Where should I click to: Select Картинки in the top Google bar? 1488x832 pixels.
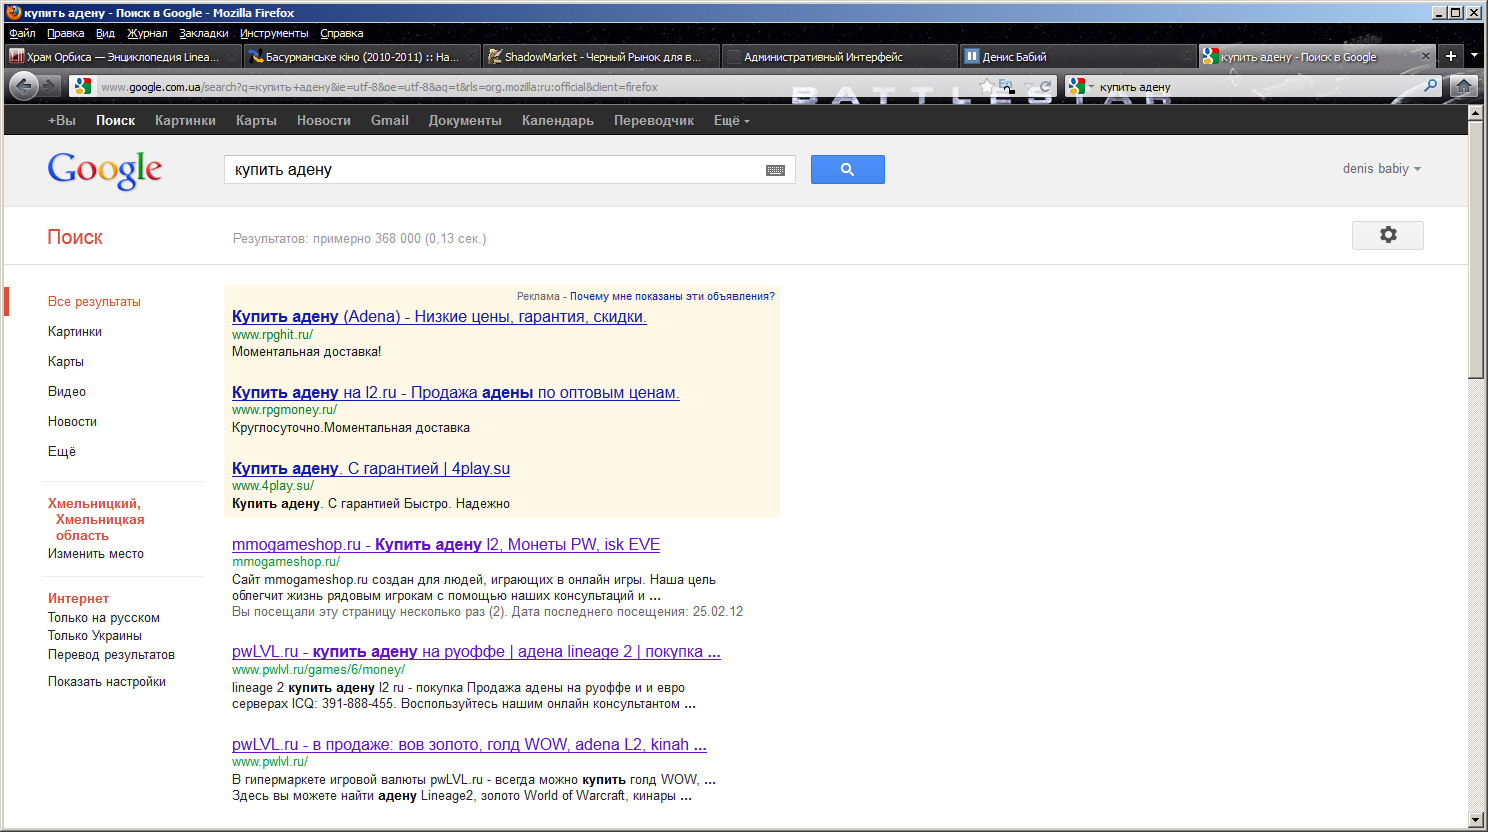(185, 120)
